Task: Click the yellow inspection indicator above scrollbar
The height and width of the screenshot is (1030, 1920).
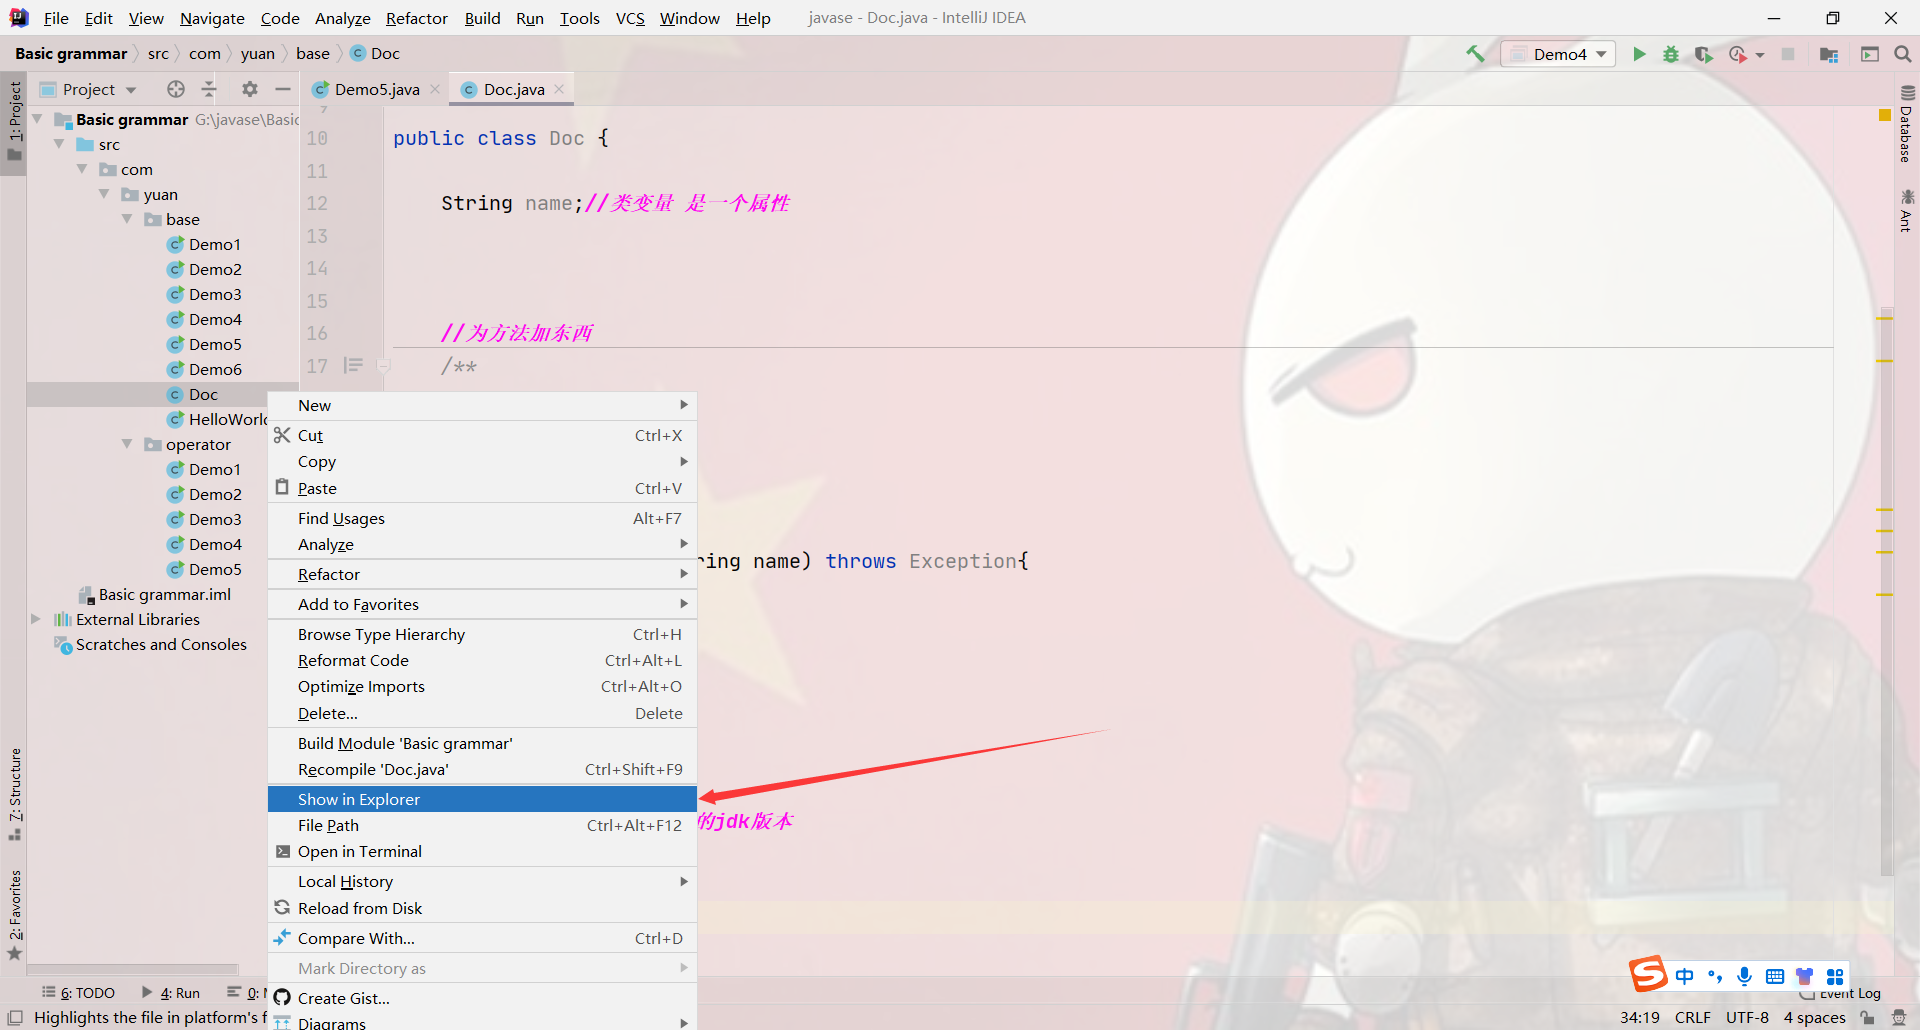Action: click(x=1885, y=116)
